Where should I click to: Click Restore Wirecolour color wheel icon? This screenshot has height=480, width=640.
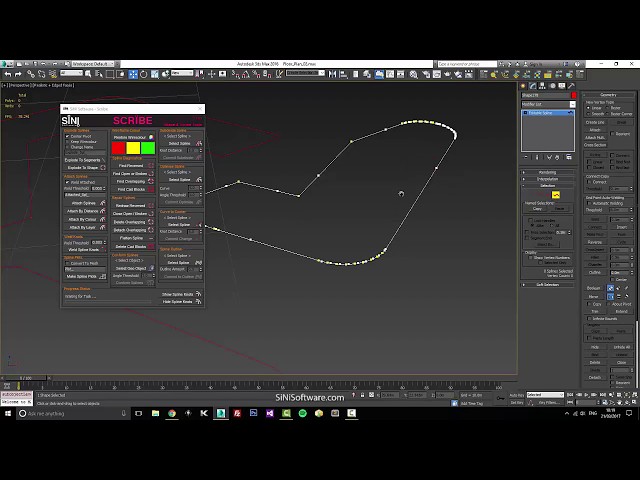point(151,137)
